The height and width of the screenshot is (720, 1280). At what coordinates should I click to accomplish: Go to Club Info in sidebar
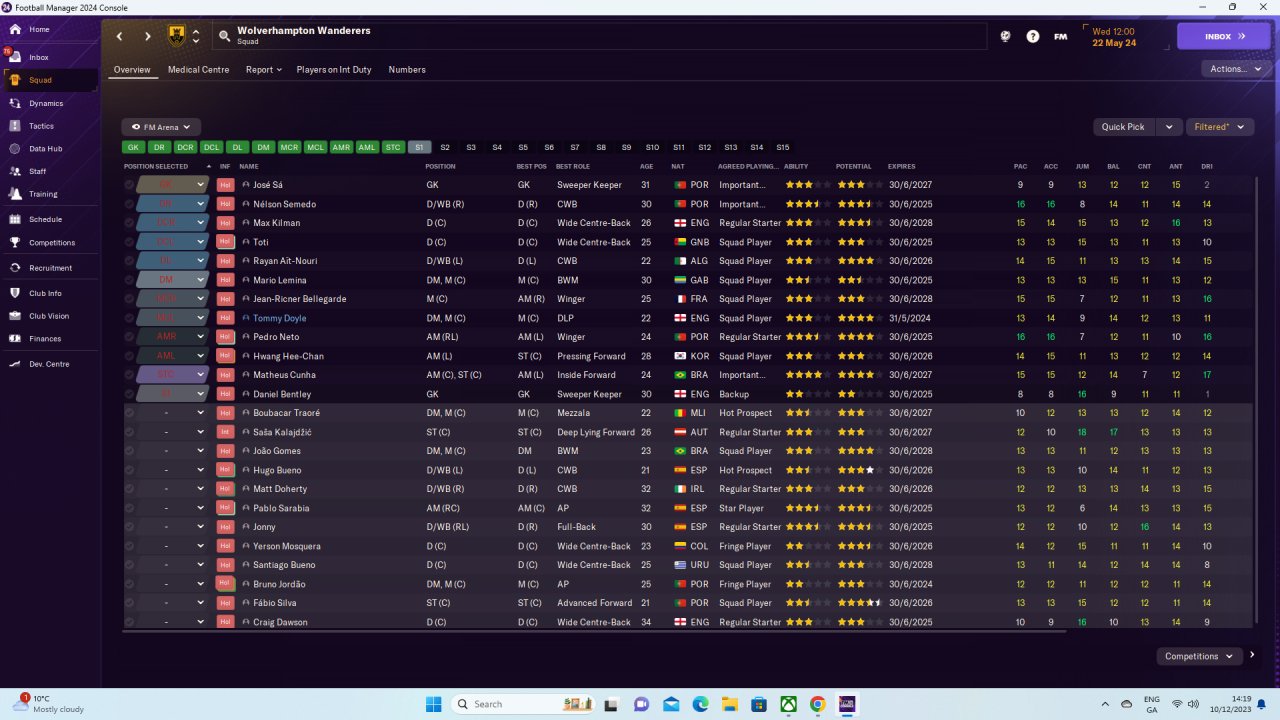click(45, 294)
